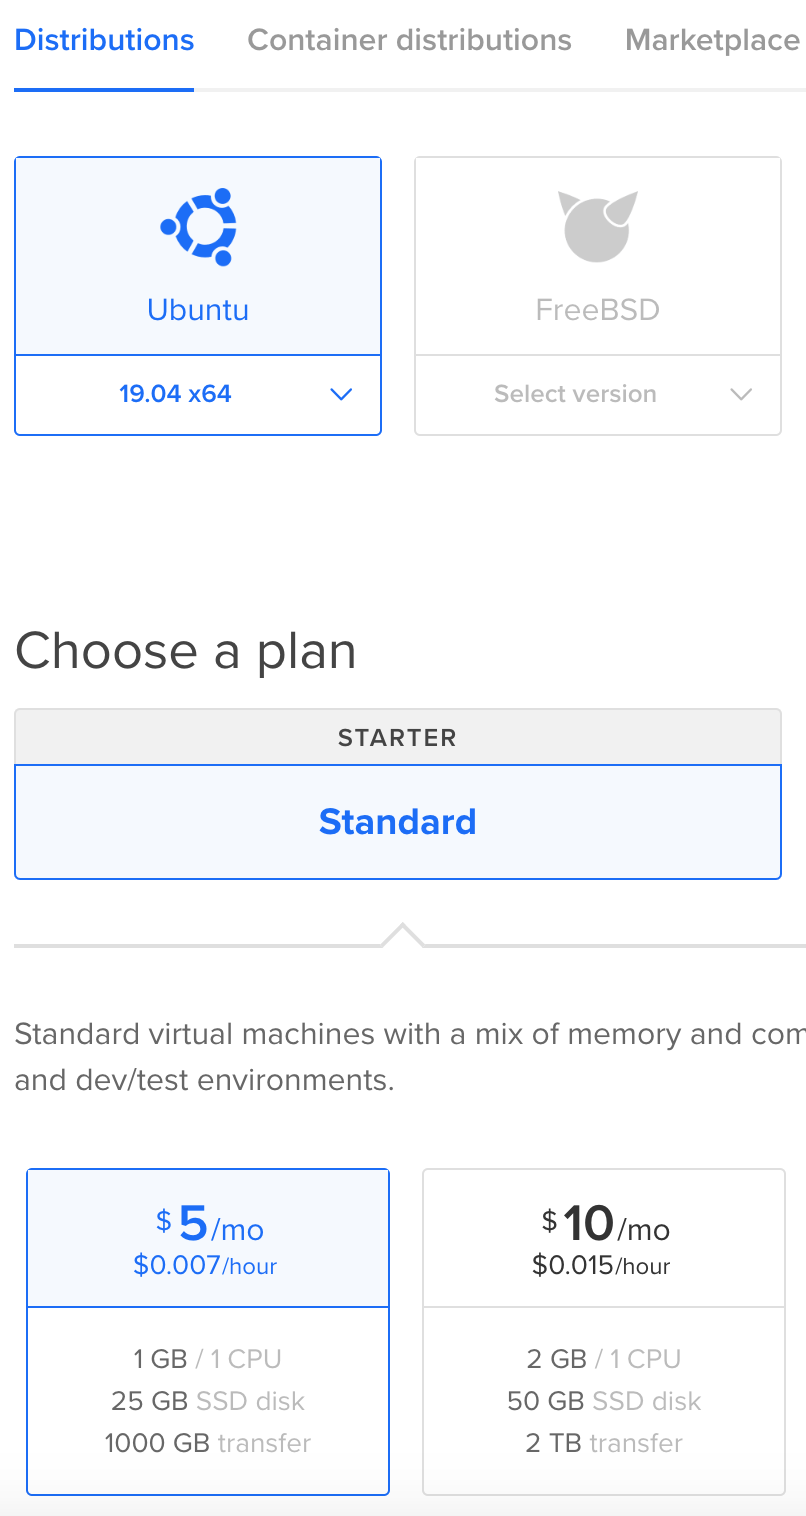
Task: Go to the Marketplace tab
Action: [712, 41]
